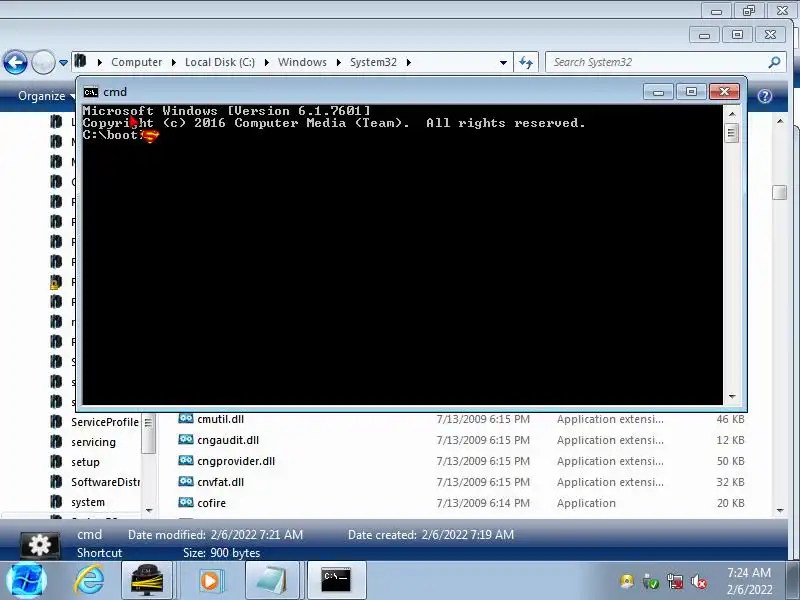Click the system folder icon in tree
The height and width of the screenshot is (600, 800).
pyautogui.click(x=56, y=502)
